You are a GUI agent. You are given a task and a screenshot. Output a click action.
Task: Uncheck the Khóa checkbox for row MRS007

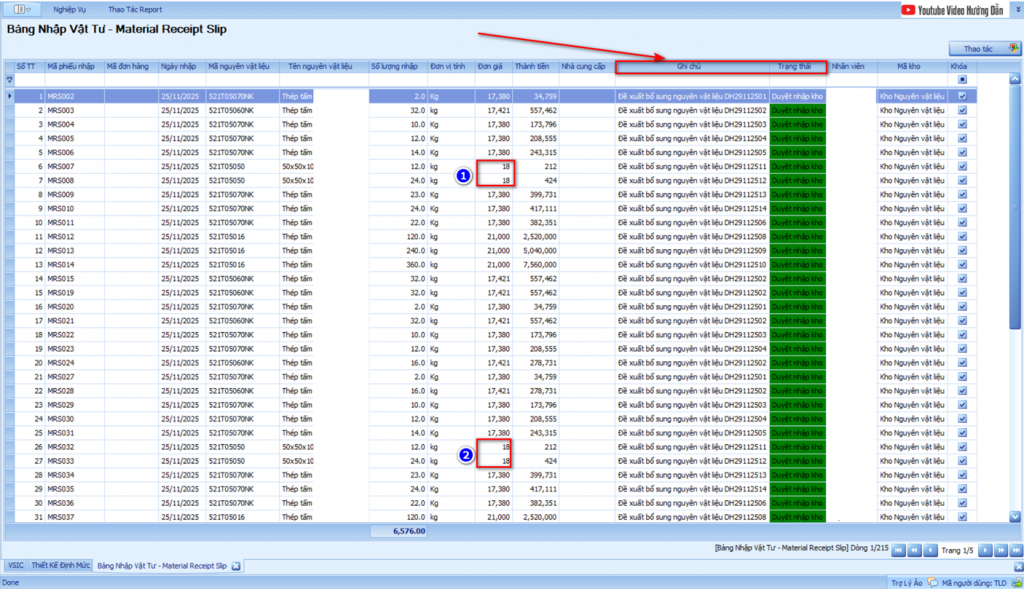pyautogui.click(x=962, y=166)
